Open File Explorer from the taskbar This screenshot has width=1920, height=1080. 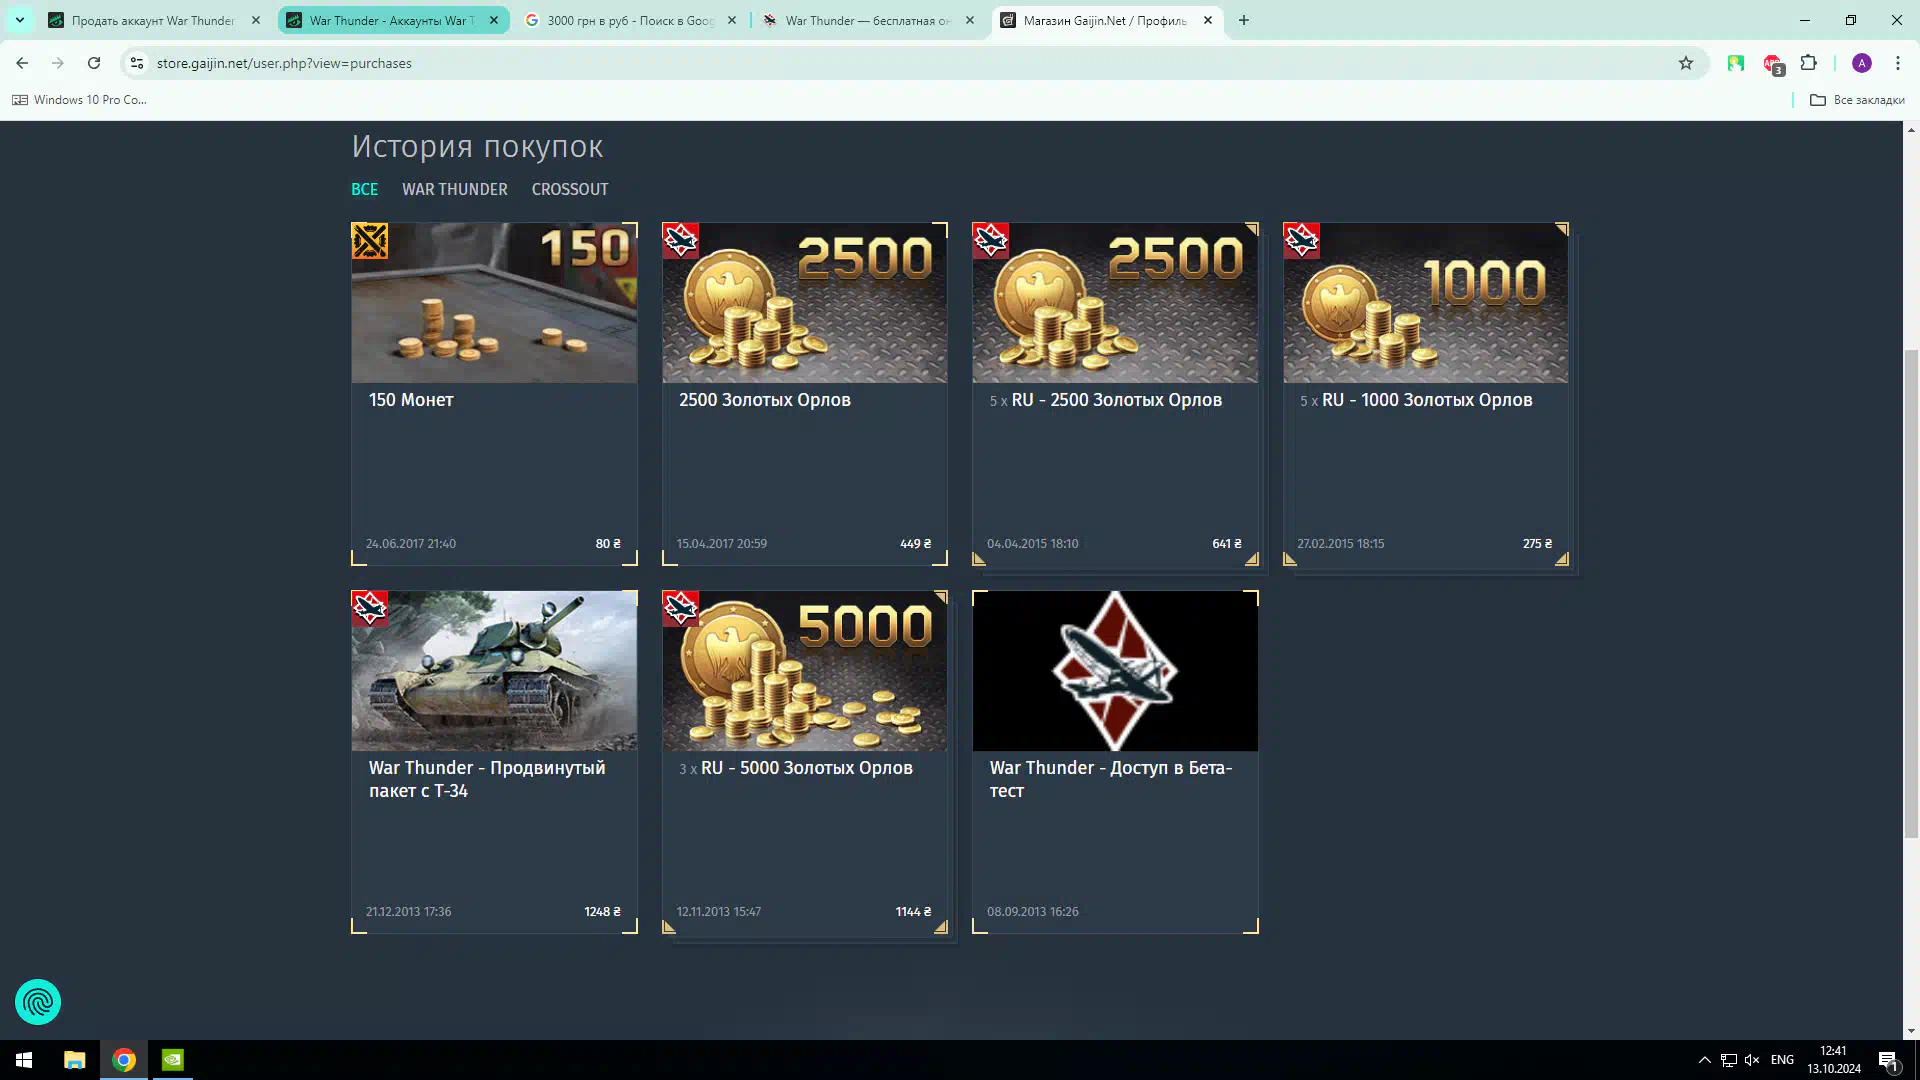[75, 1060]
